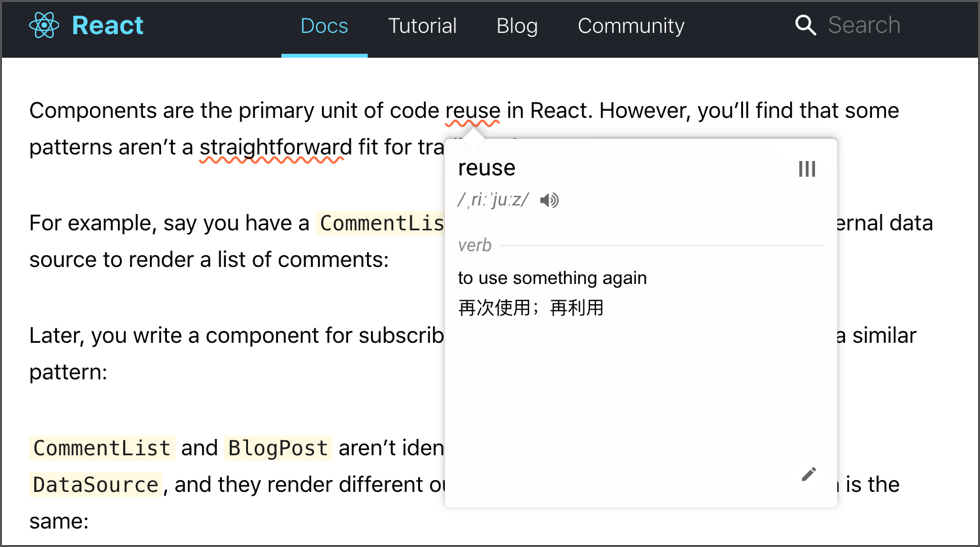Screen dimensions: 980x547
Task: Click the BlogPost code text
Action: (x=278, y=448)
